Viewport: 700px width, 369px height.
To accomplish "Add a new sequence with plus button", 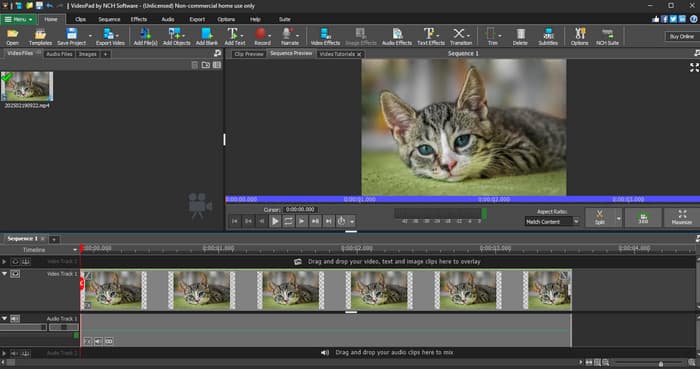I will point(54,239).
